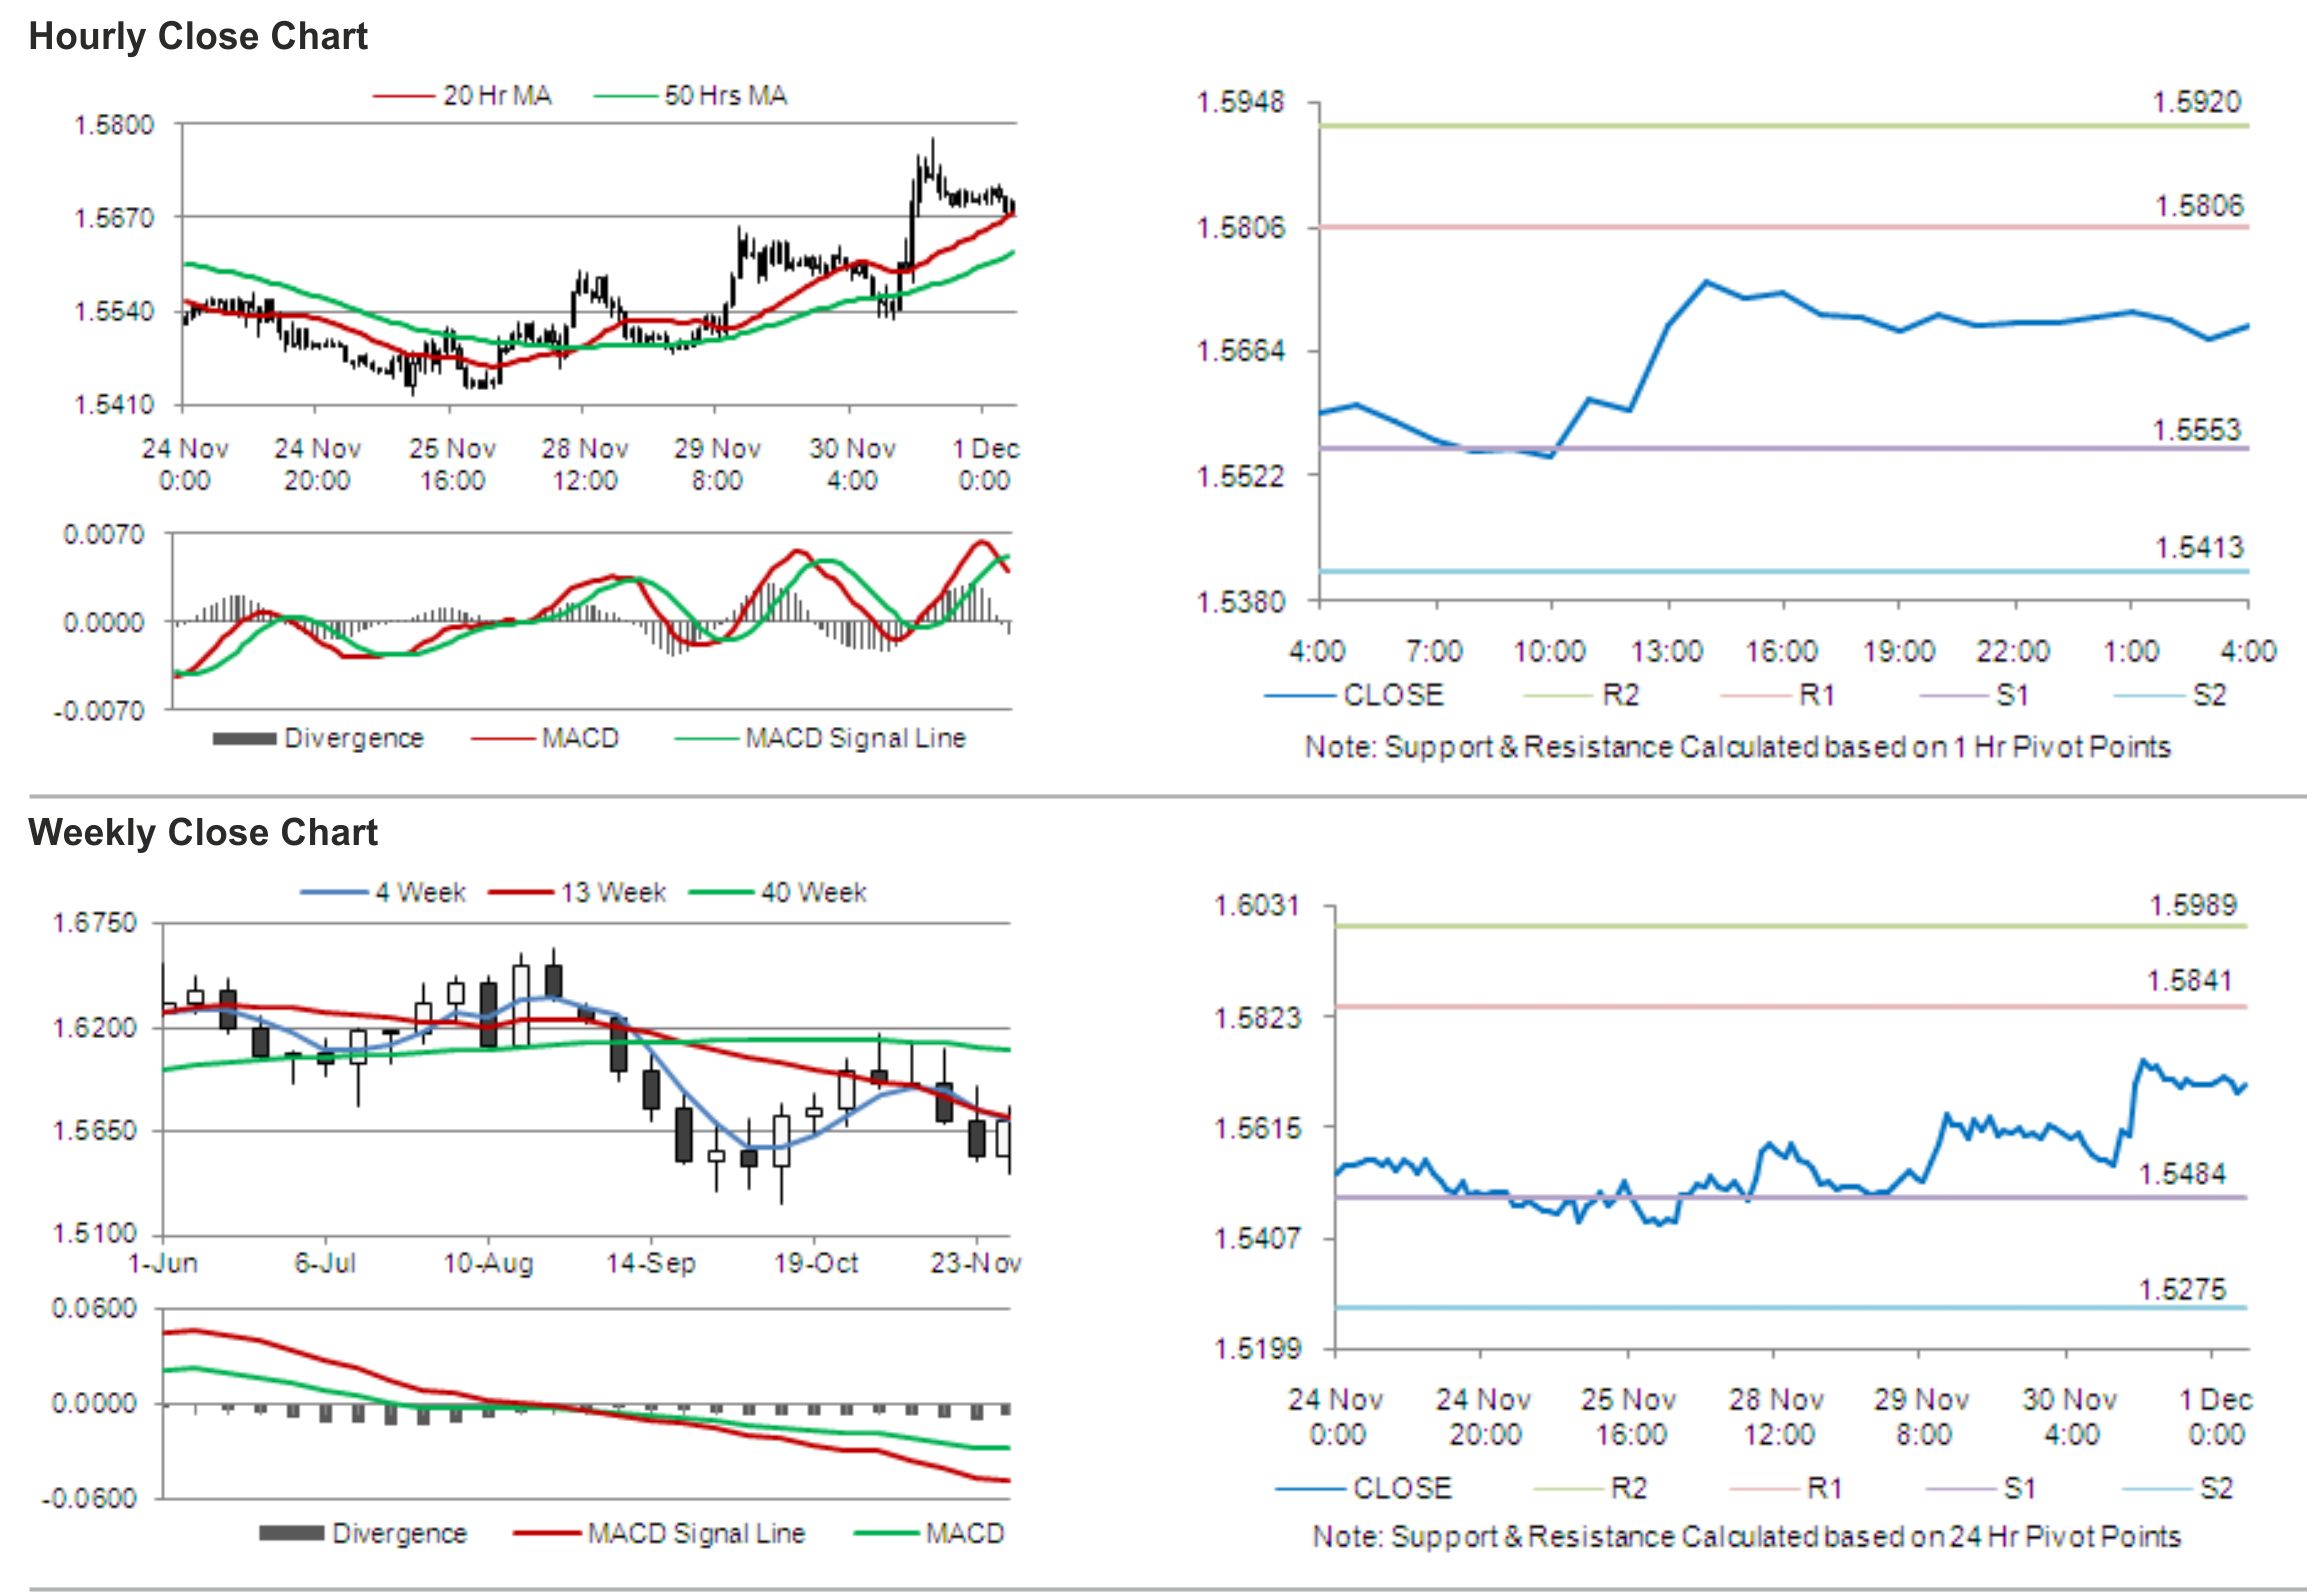Click the 'Hourly Close Chart' heading
2307x1592 pixels.
(198, 36)
